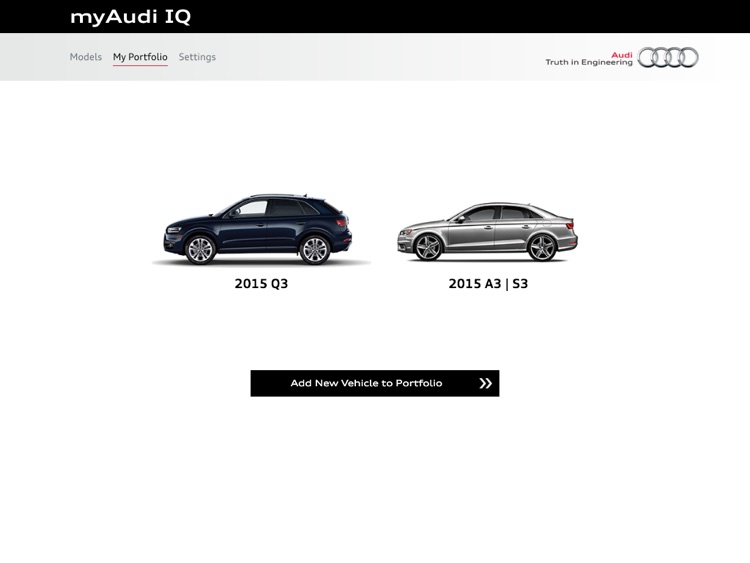Go to the Settings tab
Image resolution: width=750 pixels, height=563 pixels.
197,57
